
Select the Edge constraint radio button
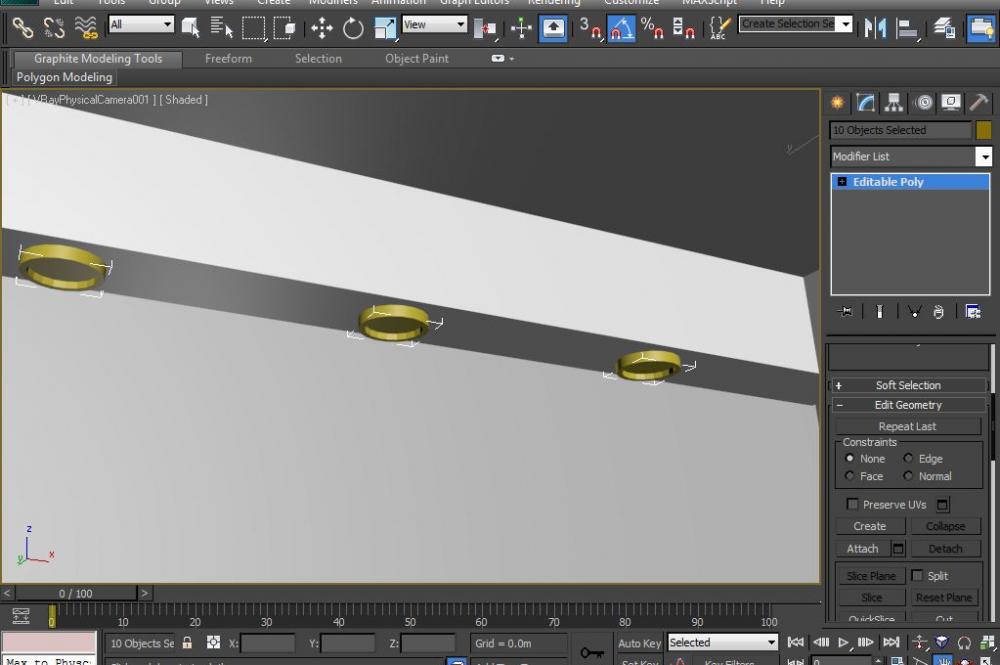(909, 459)
